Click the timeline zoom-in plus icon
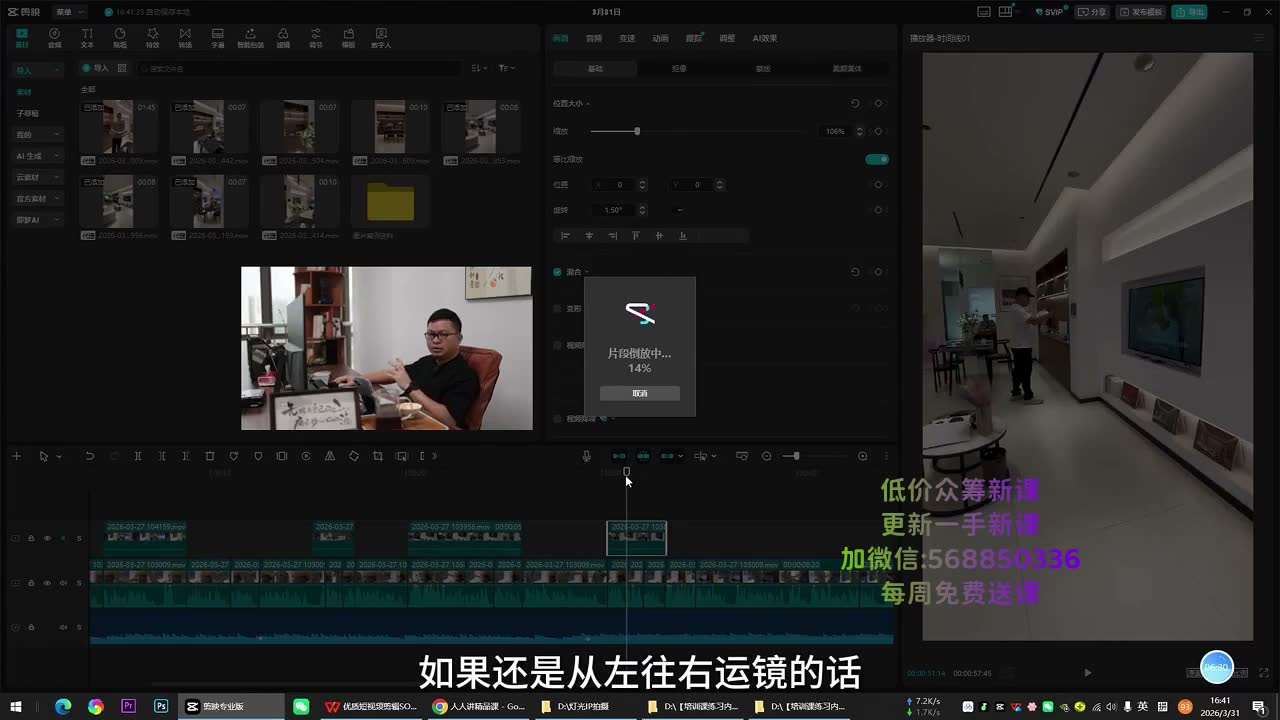Screen dimensions: 1280x720 pyautogui.click(x=862, y=456)
